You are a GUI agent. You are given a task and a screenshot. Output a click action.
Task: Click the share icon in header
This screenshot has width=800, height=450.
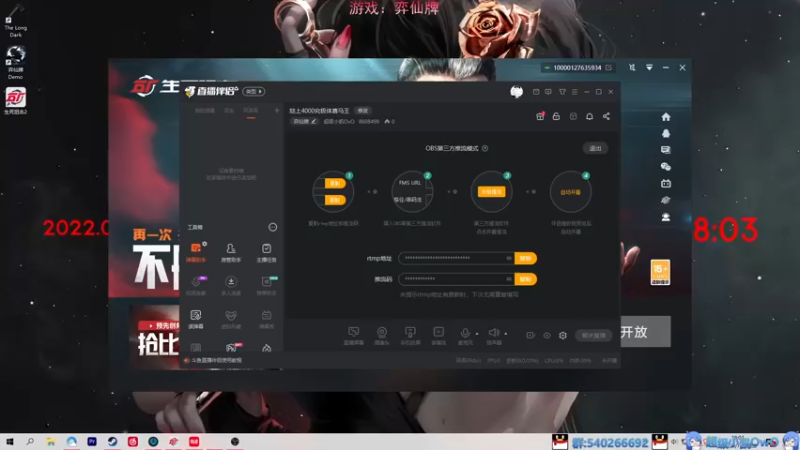click(x=606, y=116)
